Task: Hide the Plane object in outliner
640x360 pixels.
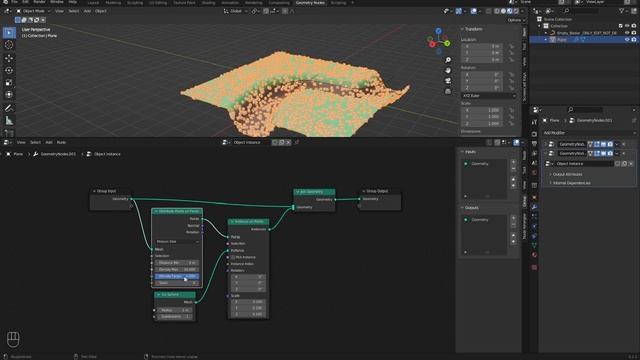Action: (627, 40)
